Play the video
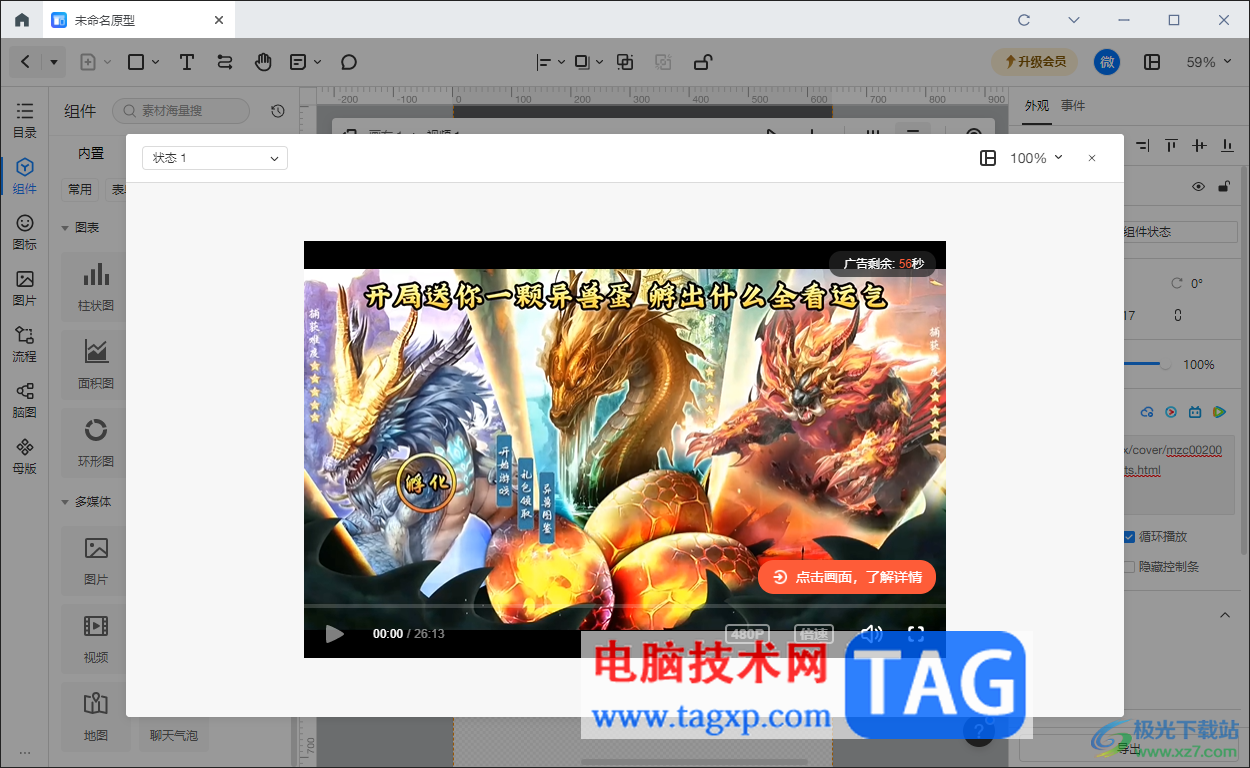Viewport: 1250px width, 768px height. pos(335,633)
